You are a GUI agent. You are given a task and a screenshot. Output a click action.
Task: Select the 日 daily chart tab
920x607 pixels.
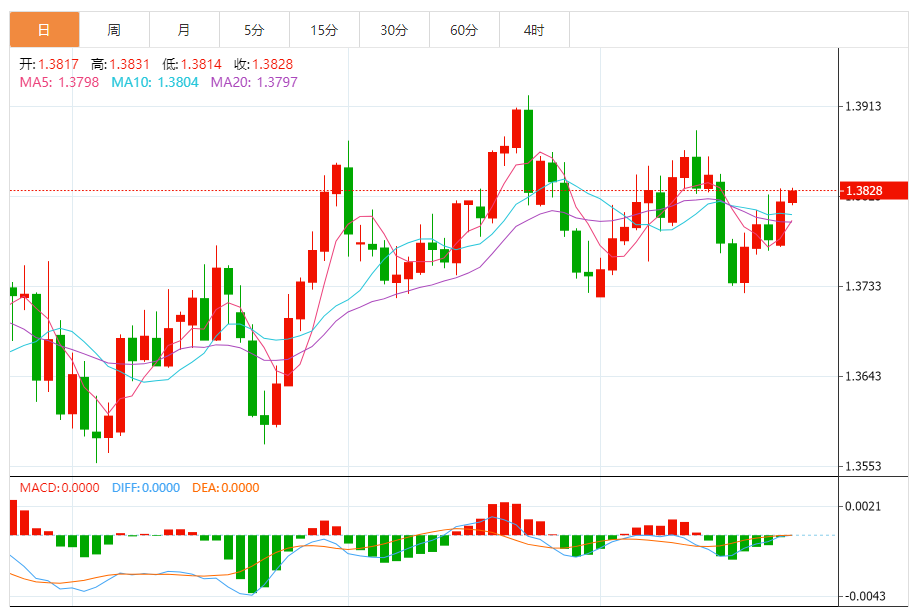(x=45, y=30)
